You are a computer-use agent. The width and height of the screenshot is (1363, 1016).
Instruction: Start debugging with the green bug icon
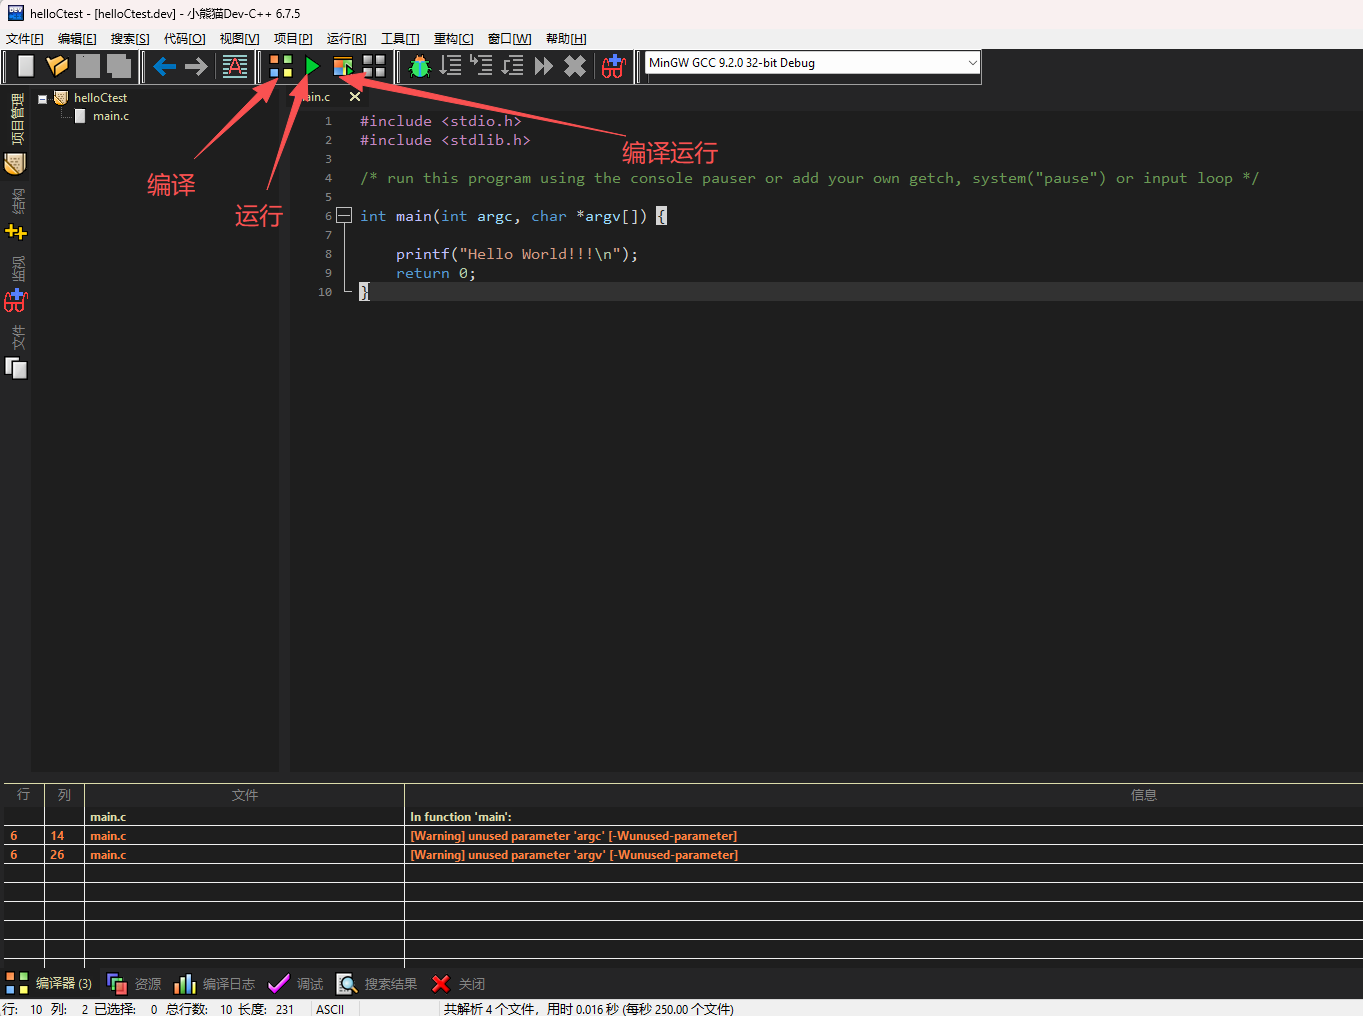pyautogui.click(x=420, y=66)
